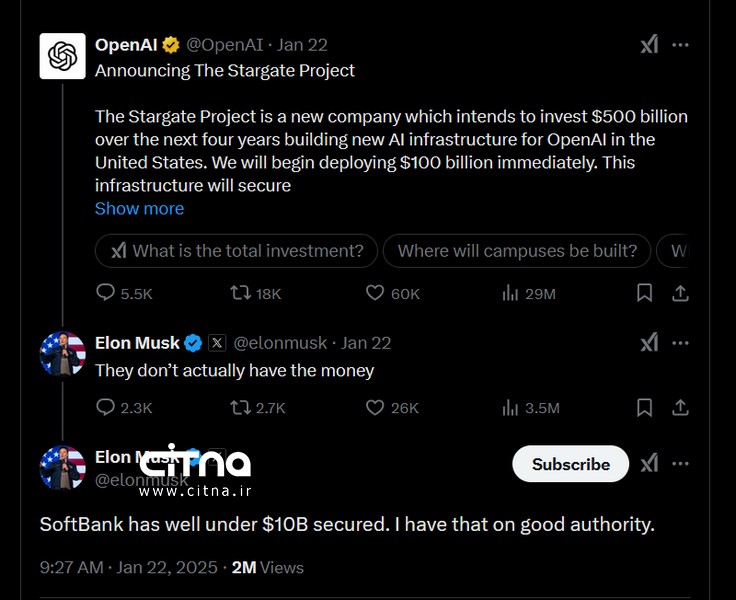Like the OpenAI Stargate post
Viewport: 736px width, 600px height.
[x=375, y=293]
